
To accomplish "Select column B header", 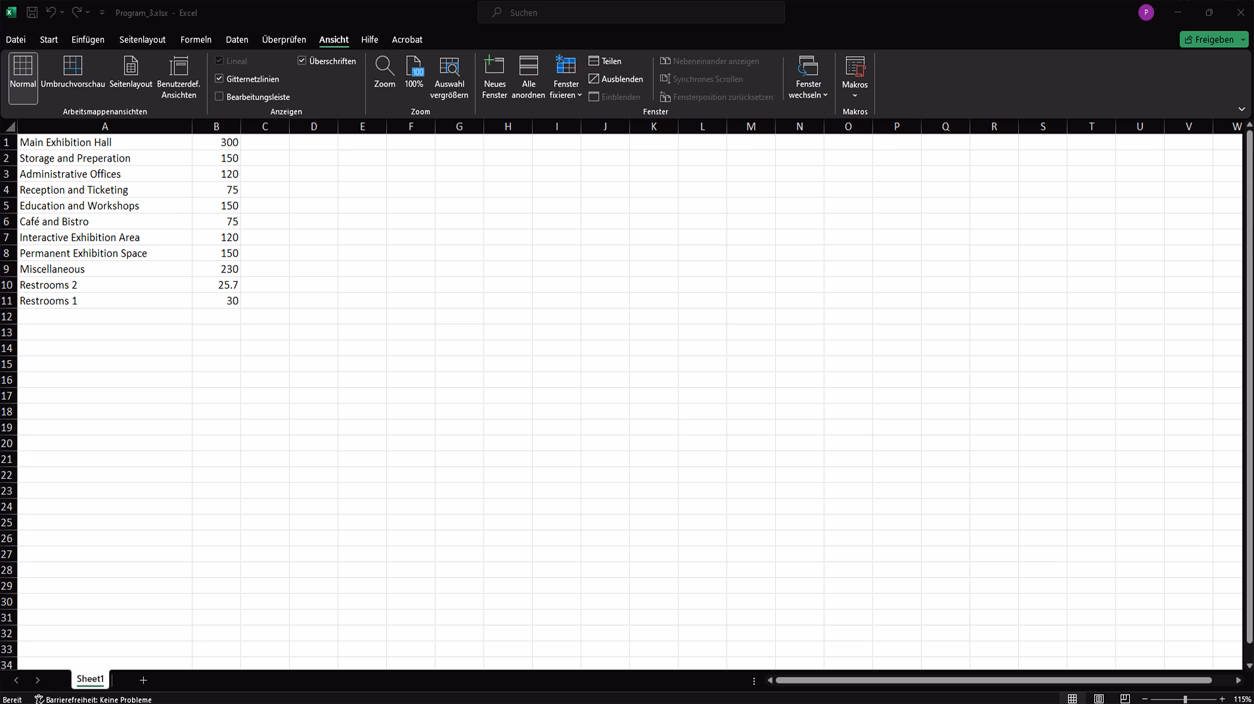I will click(216, 127).
